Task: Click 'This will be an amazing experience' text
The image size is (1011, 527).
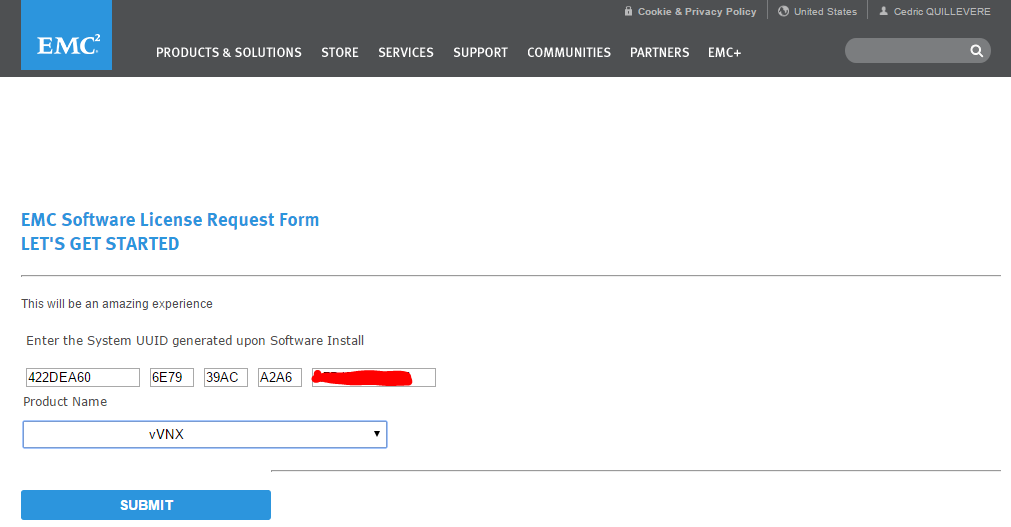Action: tap(117, 304)
